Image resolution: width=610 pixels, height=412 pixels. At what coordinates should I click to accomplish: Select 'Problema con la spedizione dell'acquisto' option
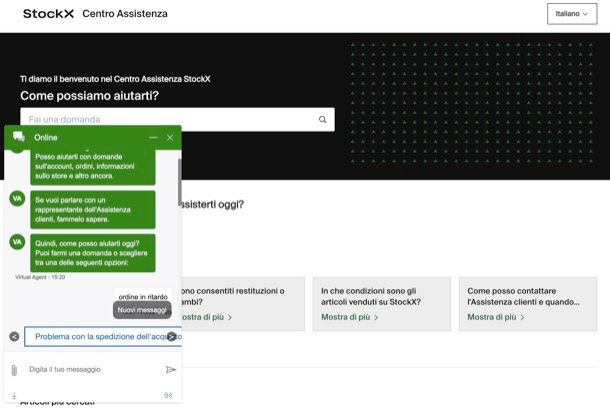click(103, 337)
